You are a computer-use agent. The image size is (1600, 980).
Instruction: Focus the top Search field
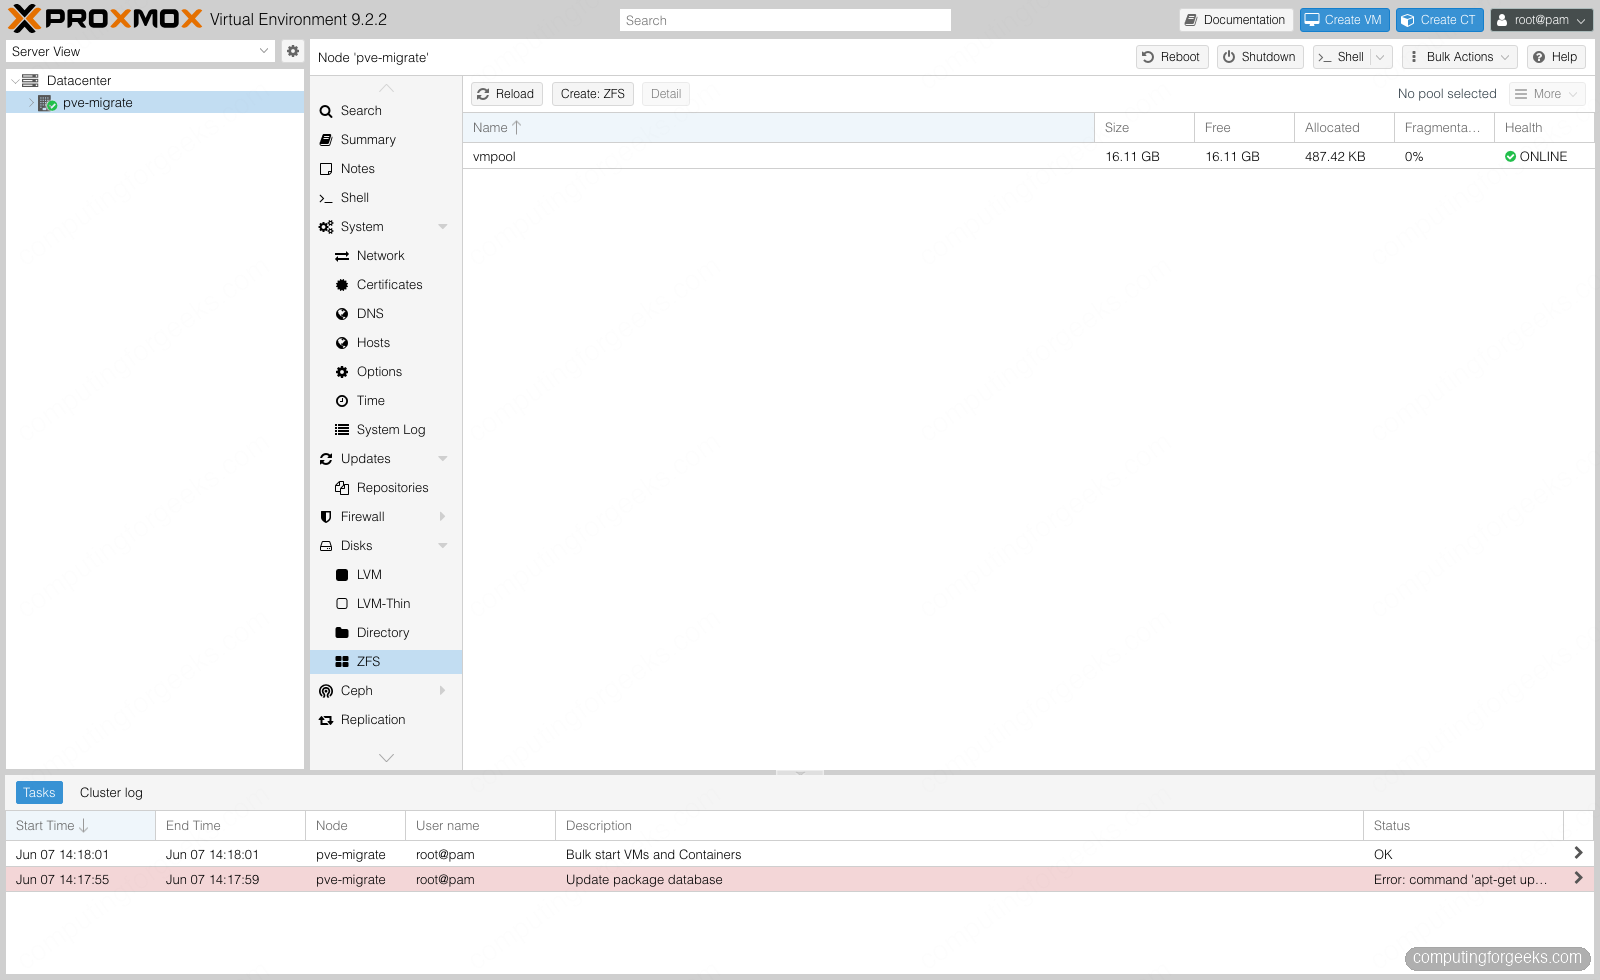tap(785, 20)
